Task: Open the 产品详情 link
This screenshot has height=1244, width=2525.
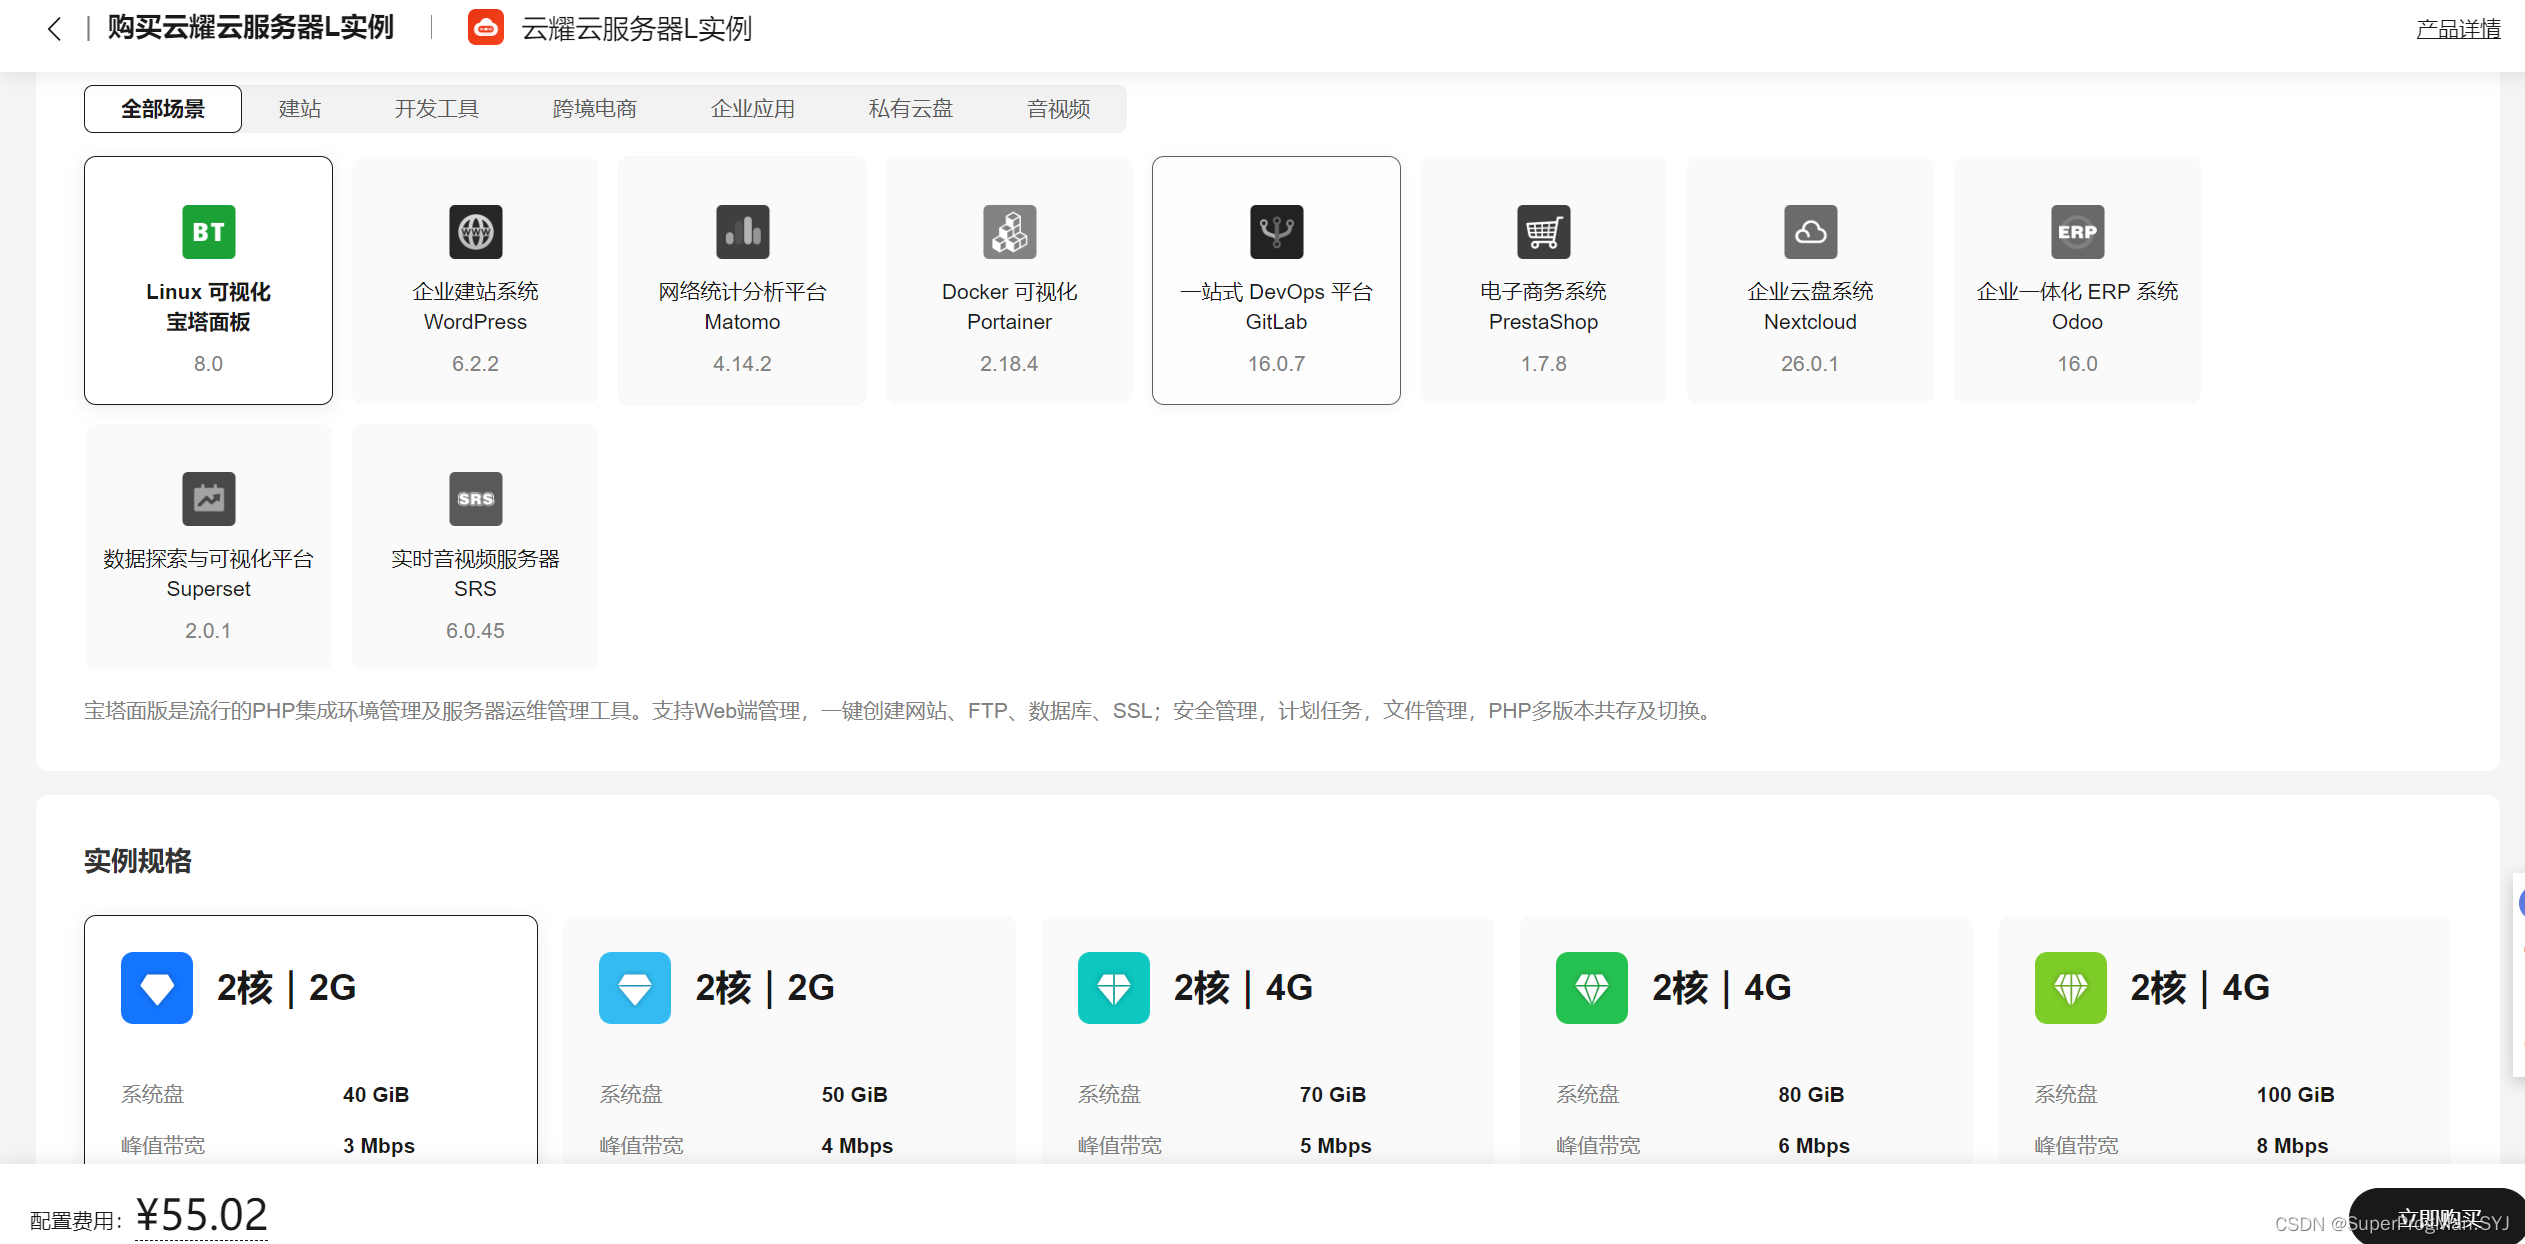Action: (2457, 30)
